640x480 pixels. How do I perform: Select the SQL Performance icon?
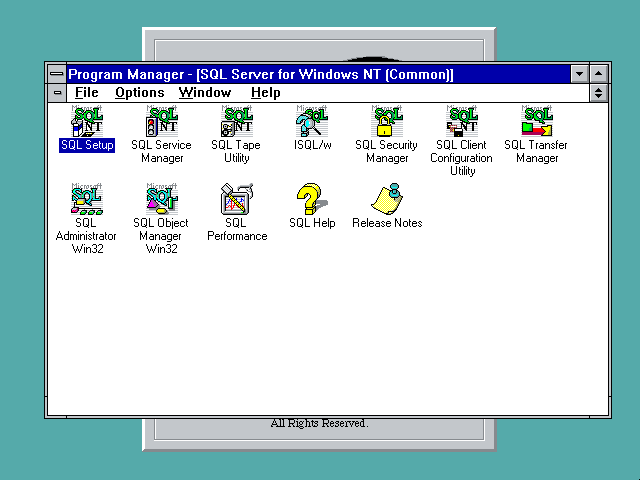[x=237, y=199]
